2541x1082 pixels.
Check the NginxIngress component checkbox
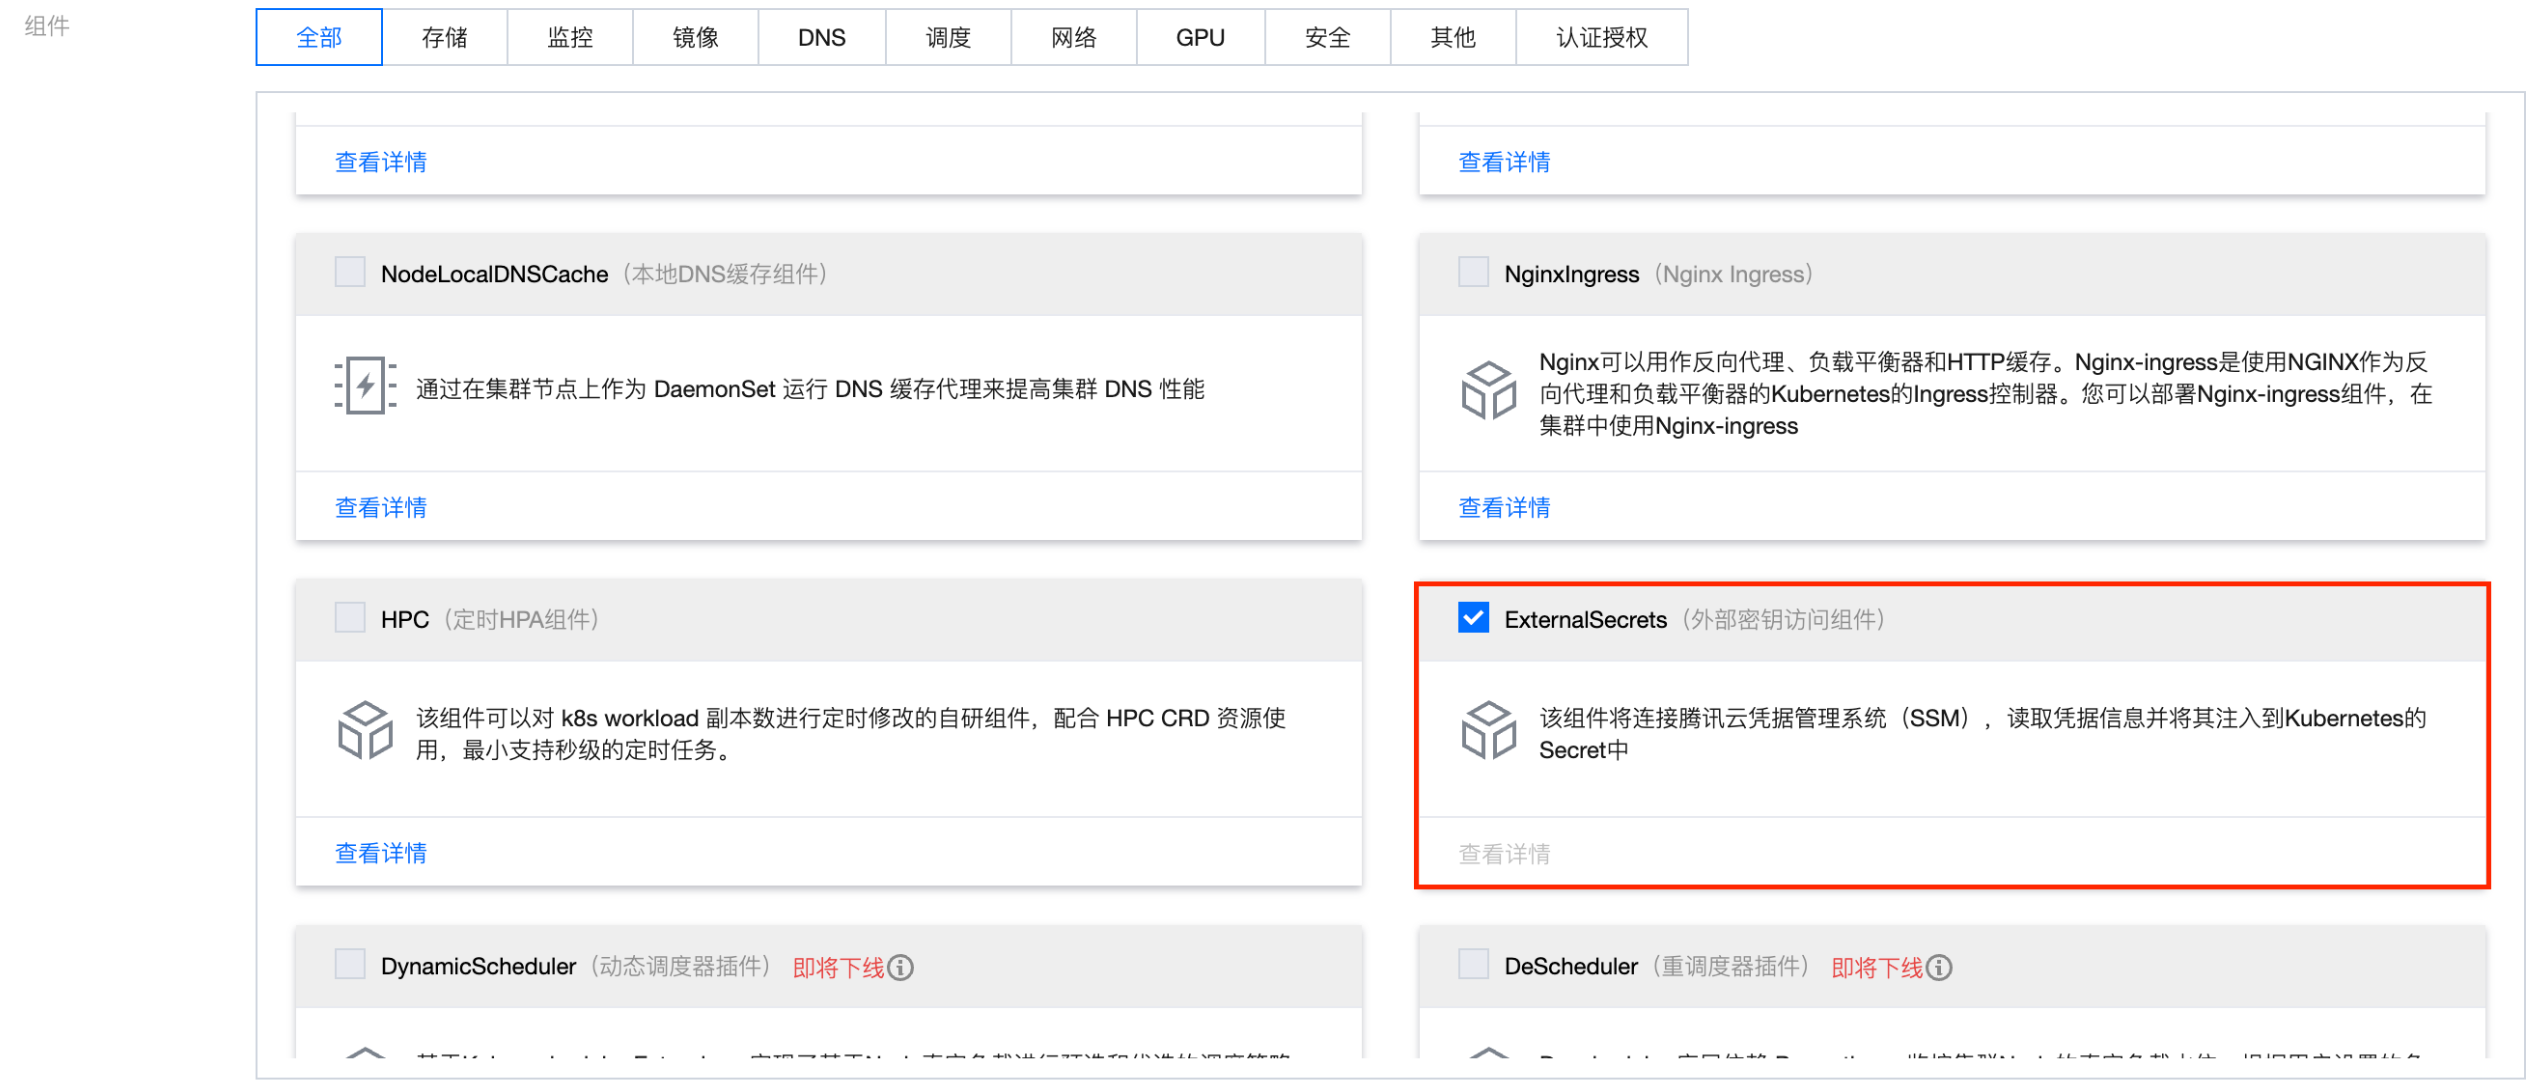[x=1473, y=272]
